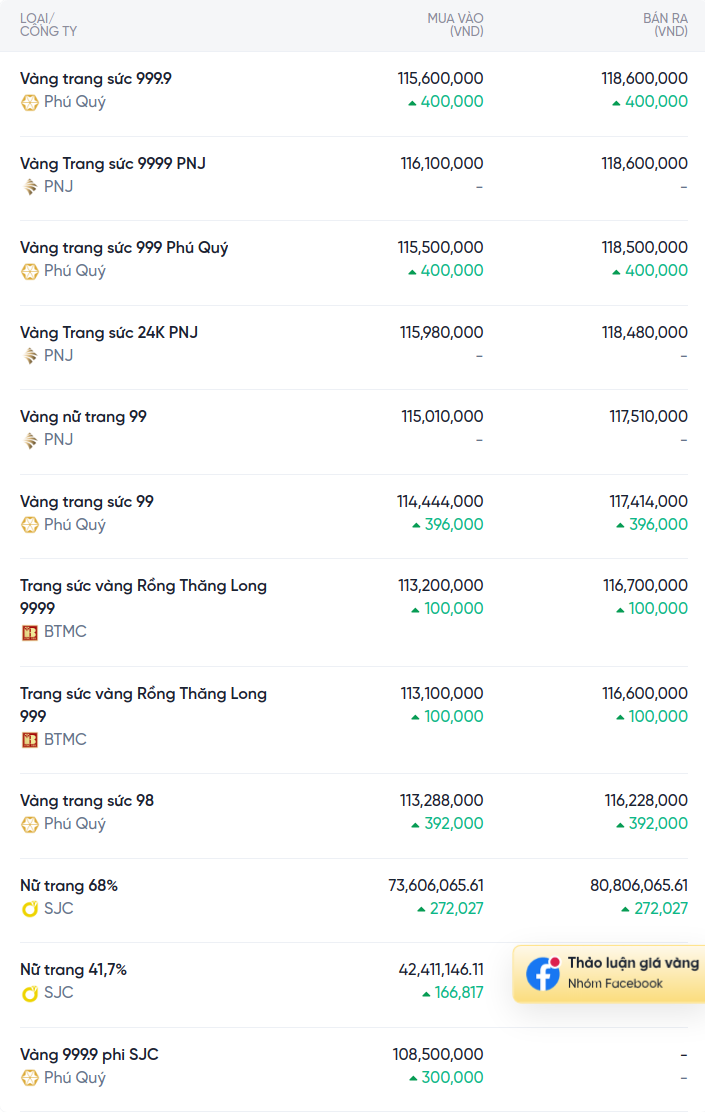
Task: Click PNJ logo under Vàng Trang sức 9999 PNJ
Action: 30,187
